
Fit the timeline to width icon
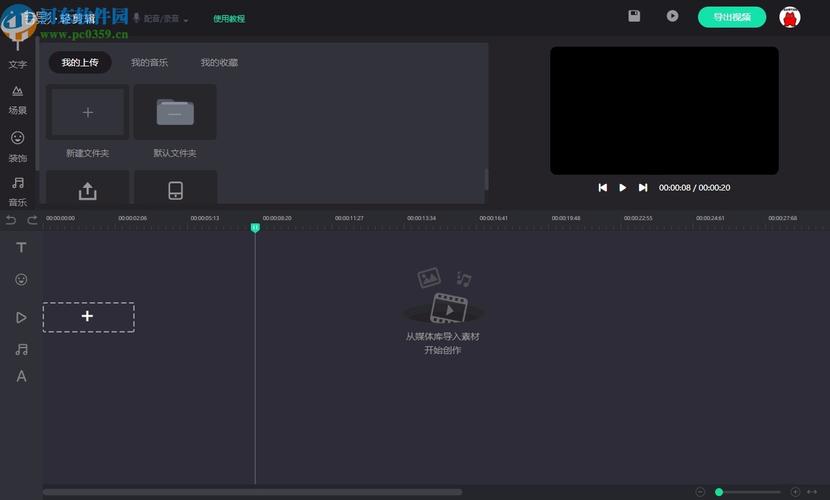coord(812,492)
